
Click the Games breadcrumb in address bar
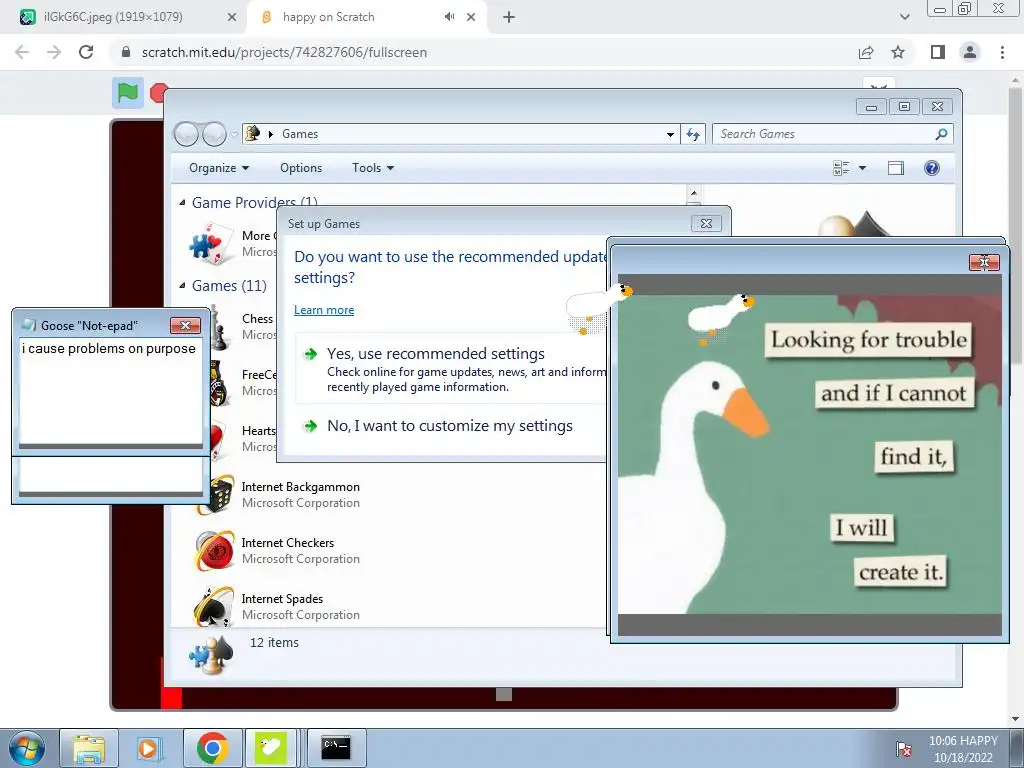pyautogui.click(x=300, y=134)
